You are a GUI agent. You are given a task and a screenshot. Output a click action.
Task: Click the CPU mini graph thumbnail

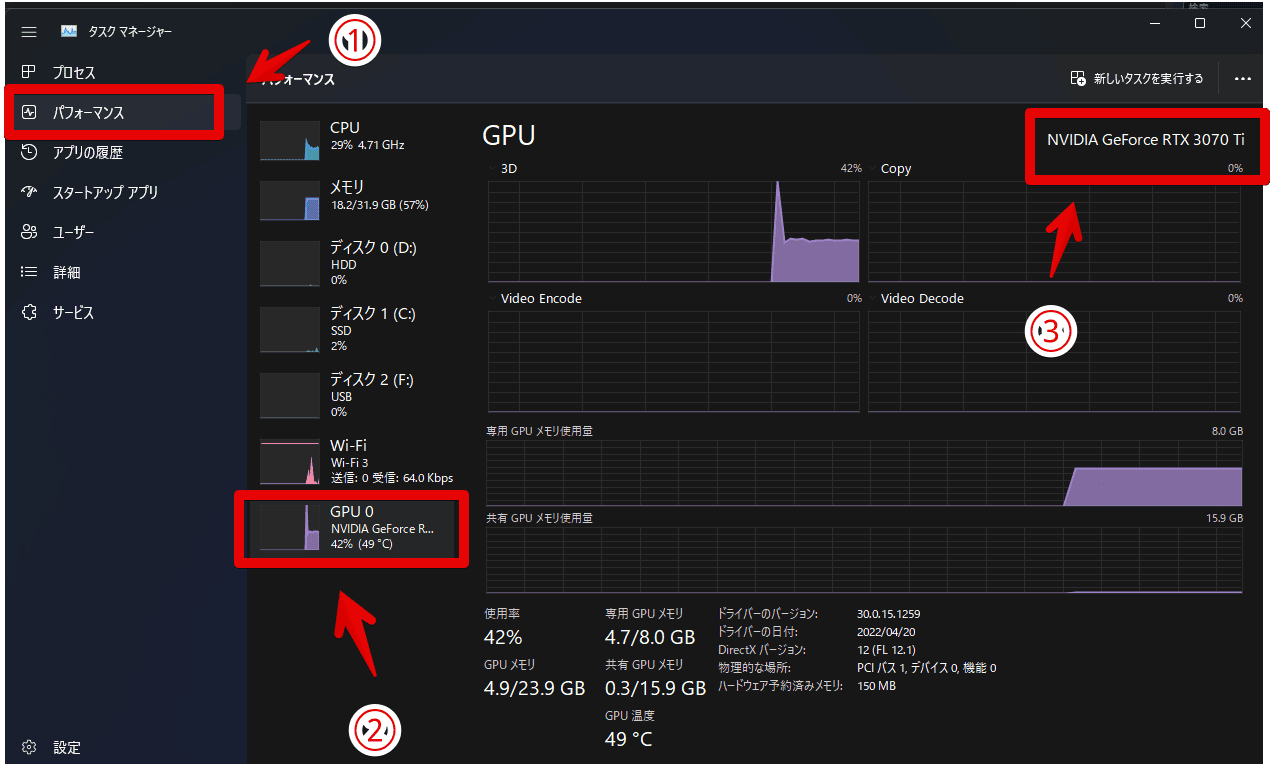pyautogui.click(x=289, y=140)
